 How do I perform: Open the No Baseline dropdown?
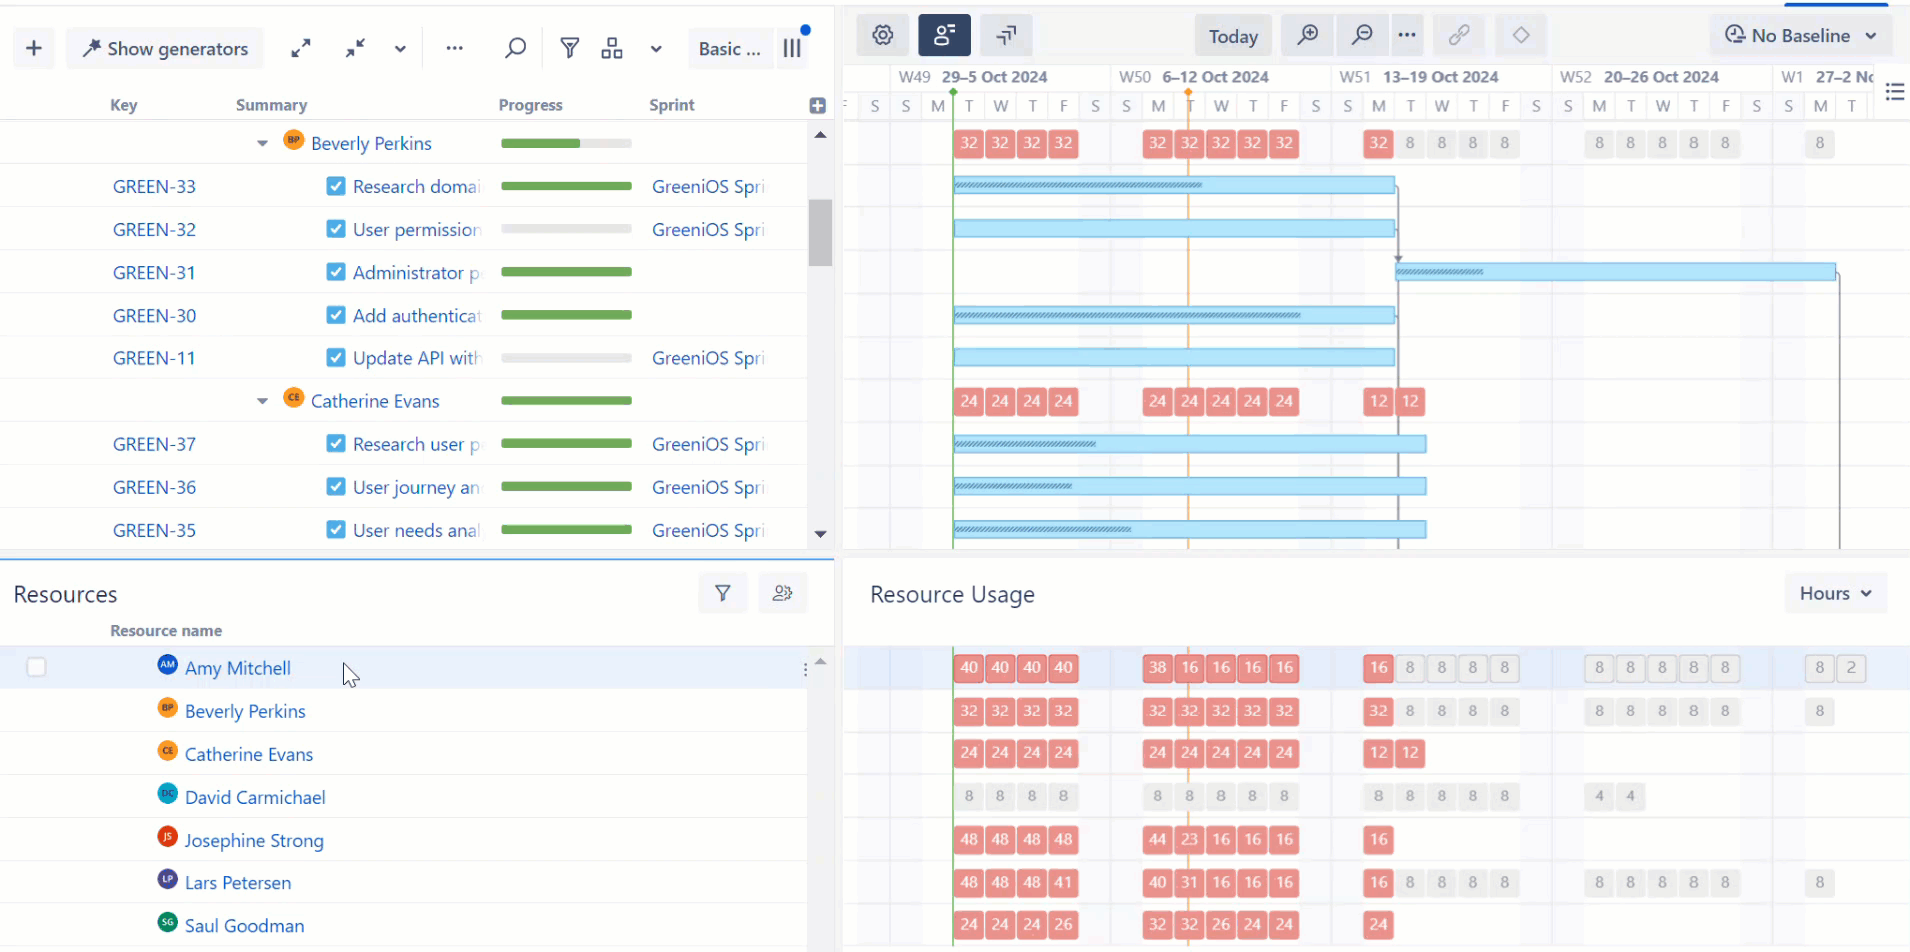(x=1800, y=35)
